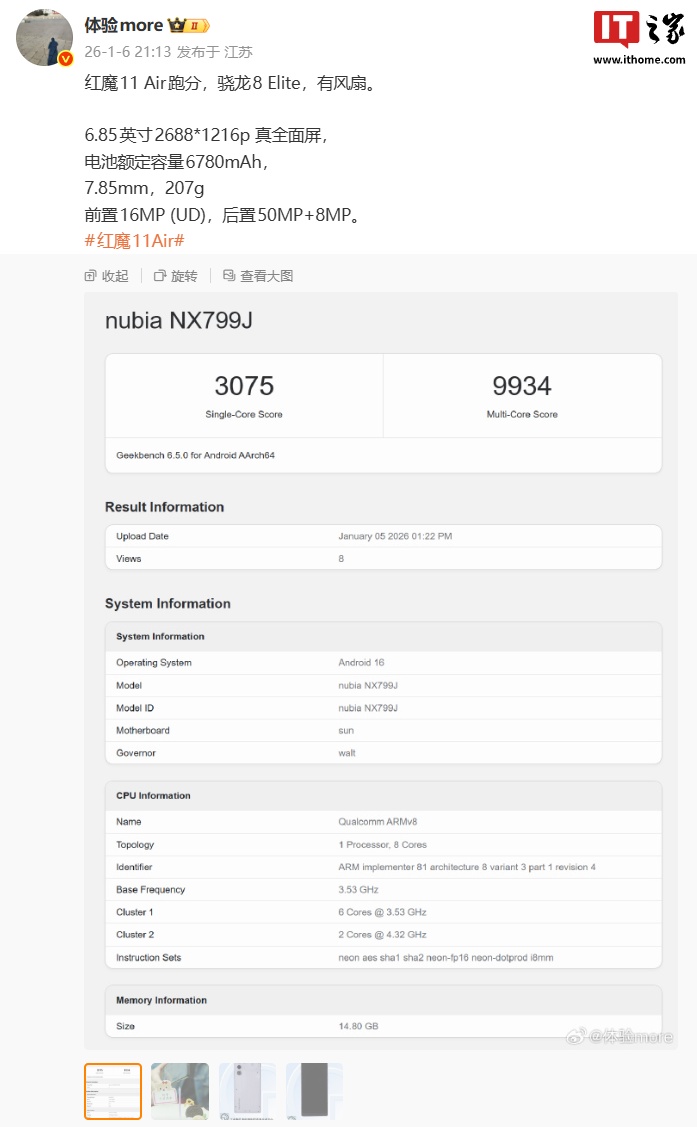Click the 收起 collapse icon

click(x=91, y=276)
